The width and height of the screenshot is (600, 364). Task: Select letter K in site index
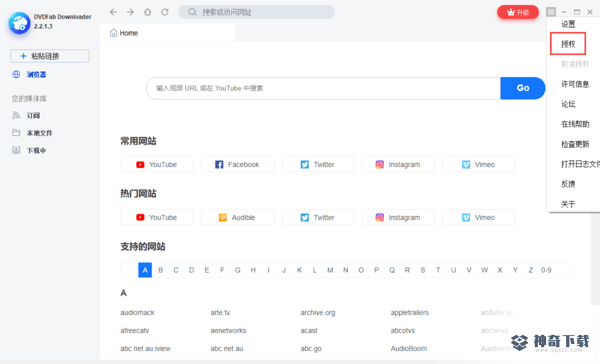pyautogui.click(x=299, y=270)
